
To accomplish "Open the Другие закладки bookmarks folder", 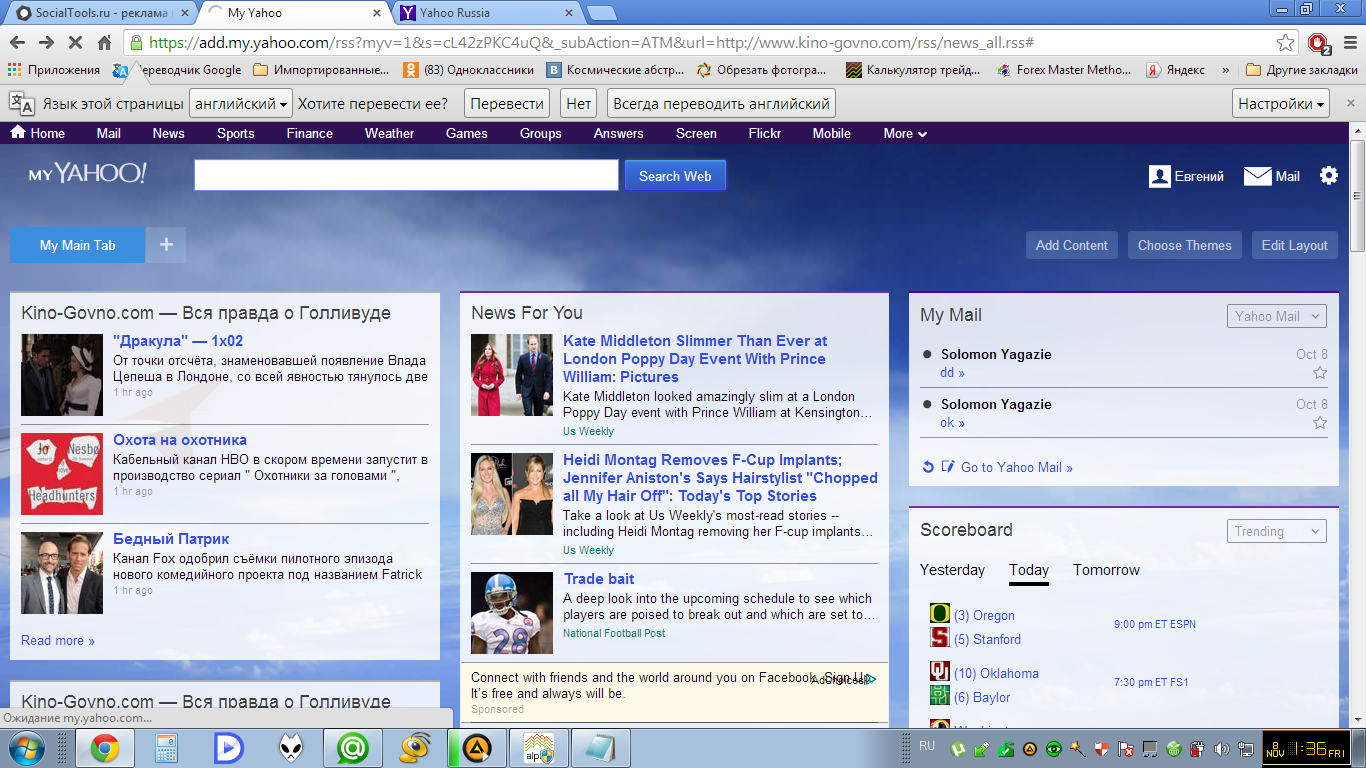I will (1302, 70).
